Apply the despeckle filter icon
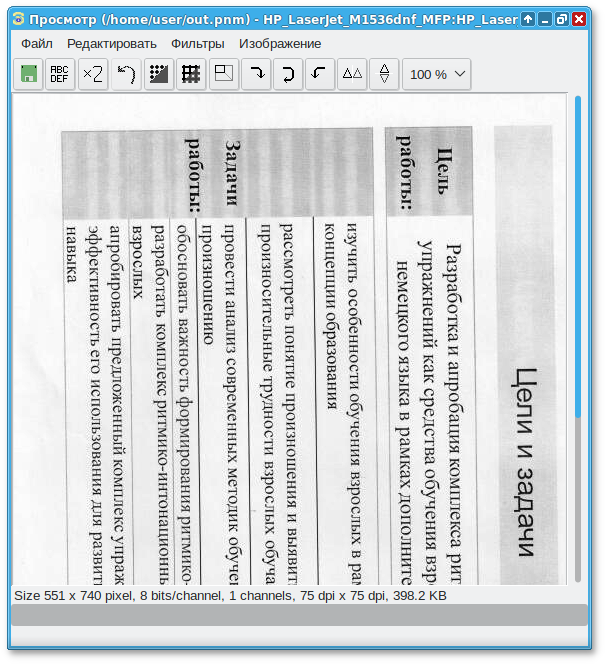The image size is (605, 664). point(159,74)
